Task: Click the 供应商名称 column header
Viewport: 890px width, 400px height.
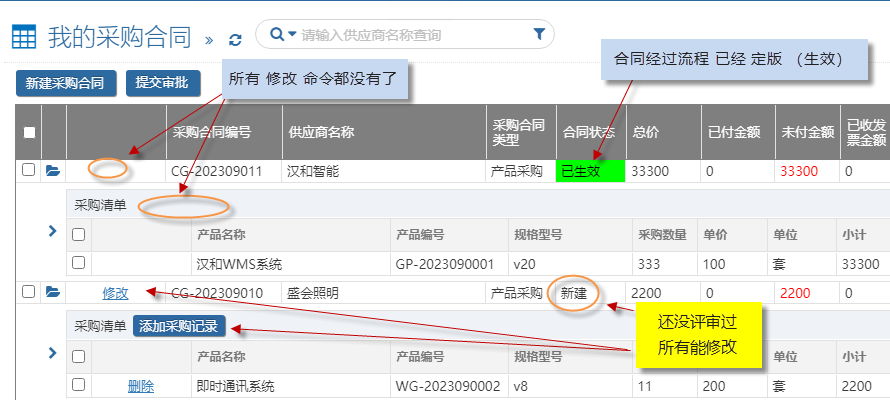Action: click(x=321, y=132)
